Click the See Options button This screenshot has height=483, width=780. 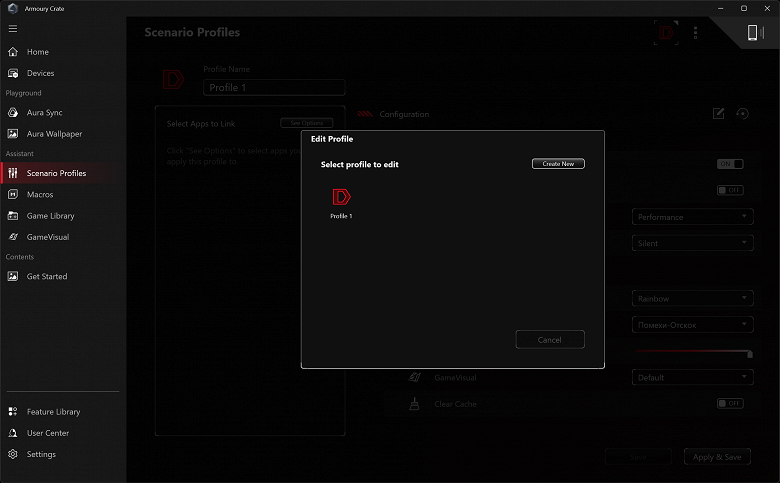pyautogui.click(x=307, y=123)
